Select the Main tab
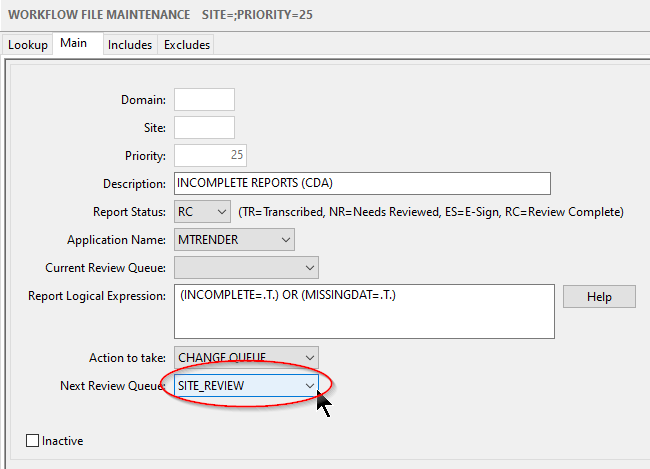Image resolution: width=650 pixels, height=469 pixels. (73, 44)
